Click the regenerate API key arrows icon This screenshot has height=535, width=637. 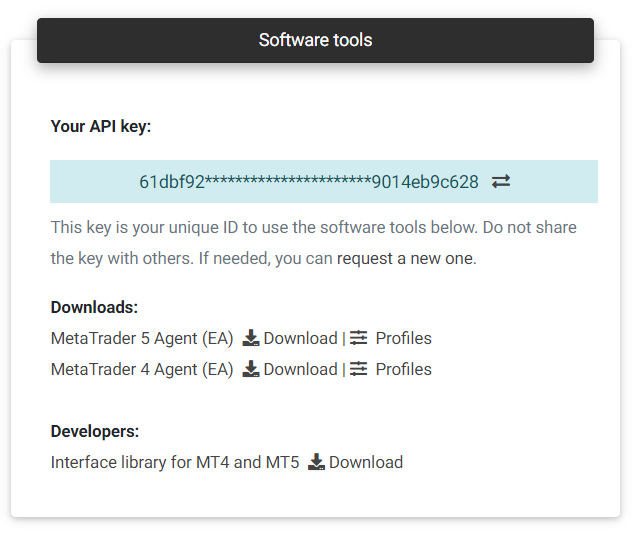(500, 181)
